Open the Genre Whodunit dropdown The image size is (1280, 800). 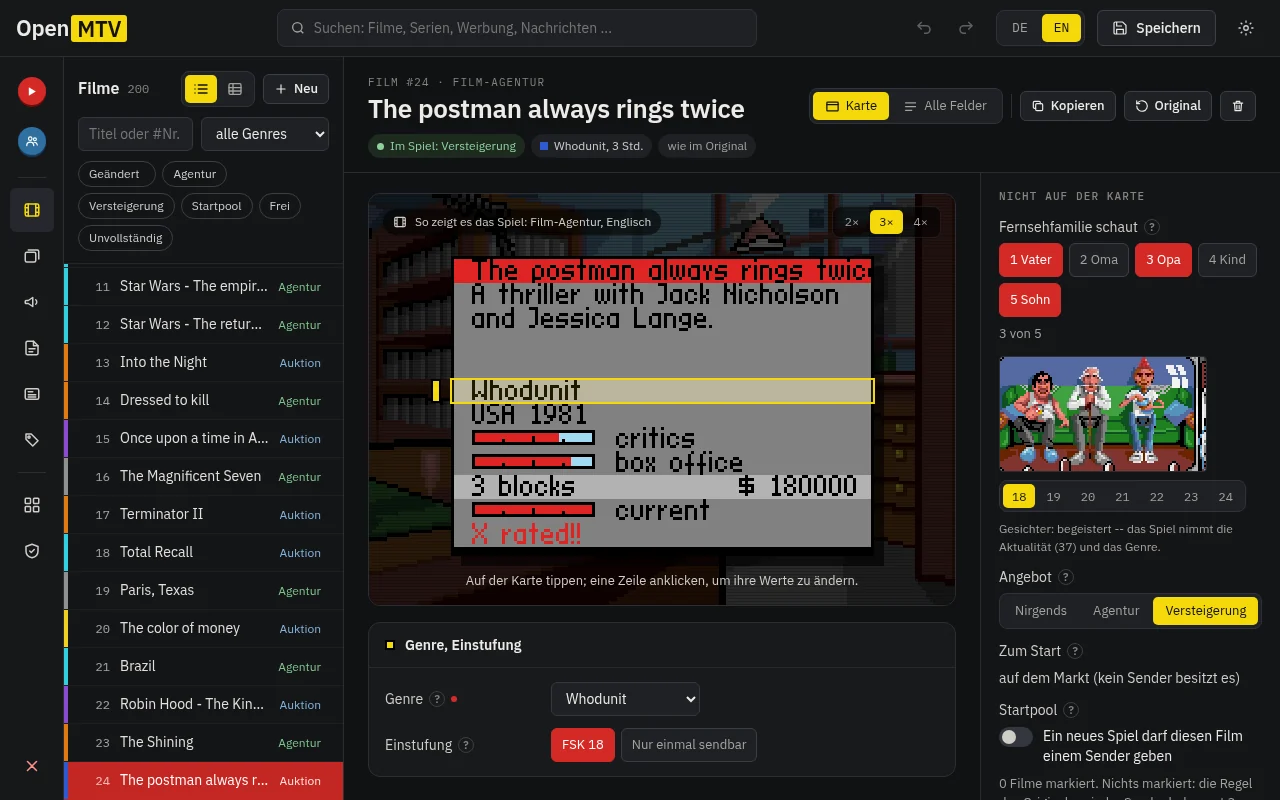tap(625, 699)
